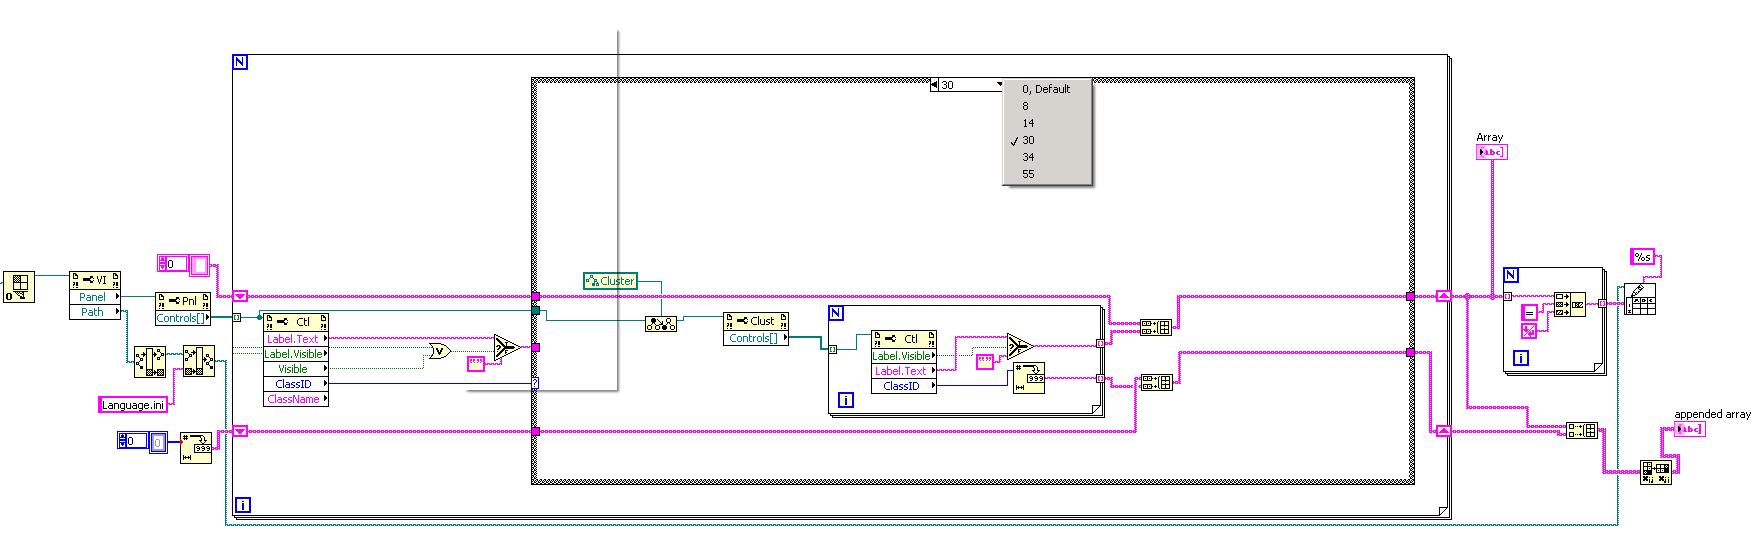Viewport: 1754px width, 547px height.
Task: Click the appended array indicator terminal
Action: [1689, 430]
